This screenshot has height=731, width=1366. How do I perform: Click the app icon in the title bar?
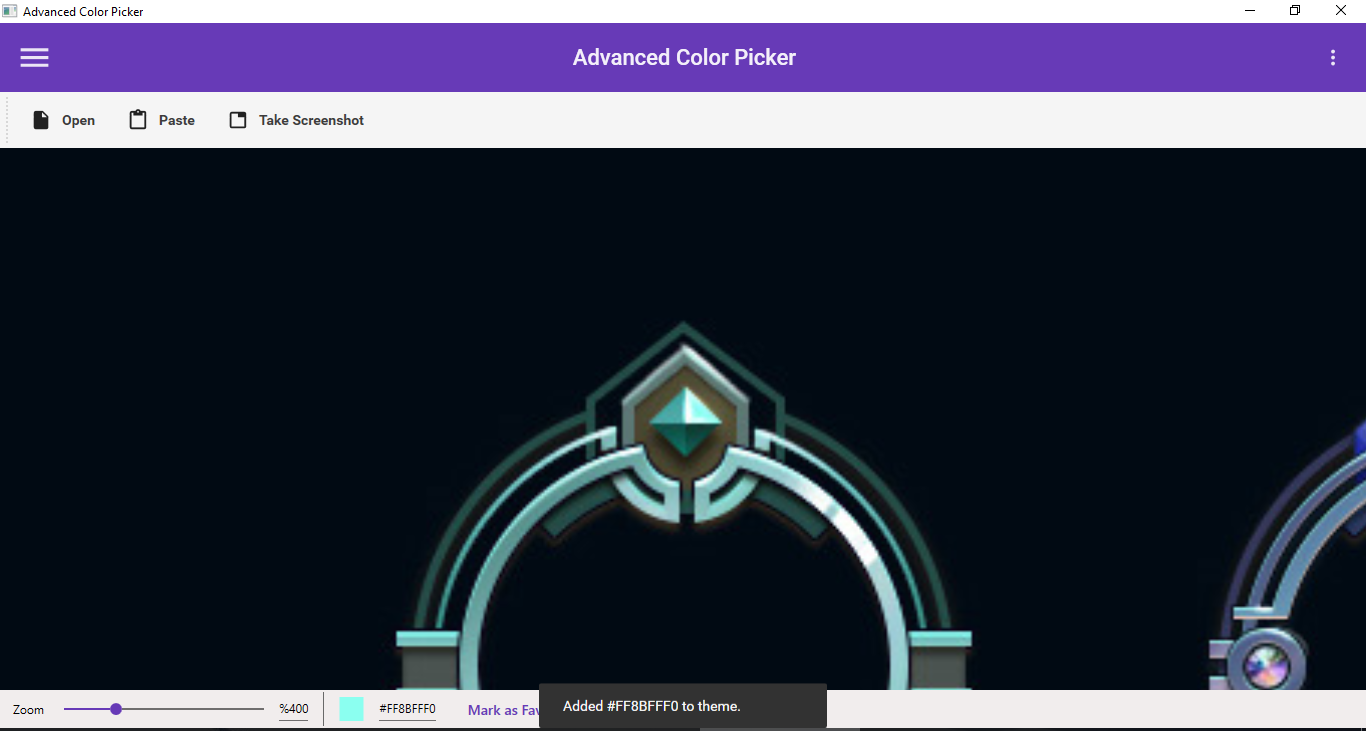click(x=10, y=11)
